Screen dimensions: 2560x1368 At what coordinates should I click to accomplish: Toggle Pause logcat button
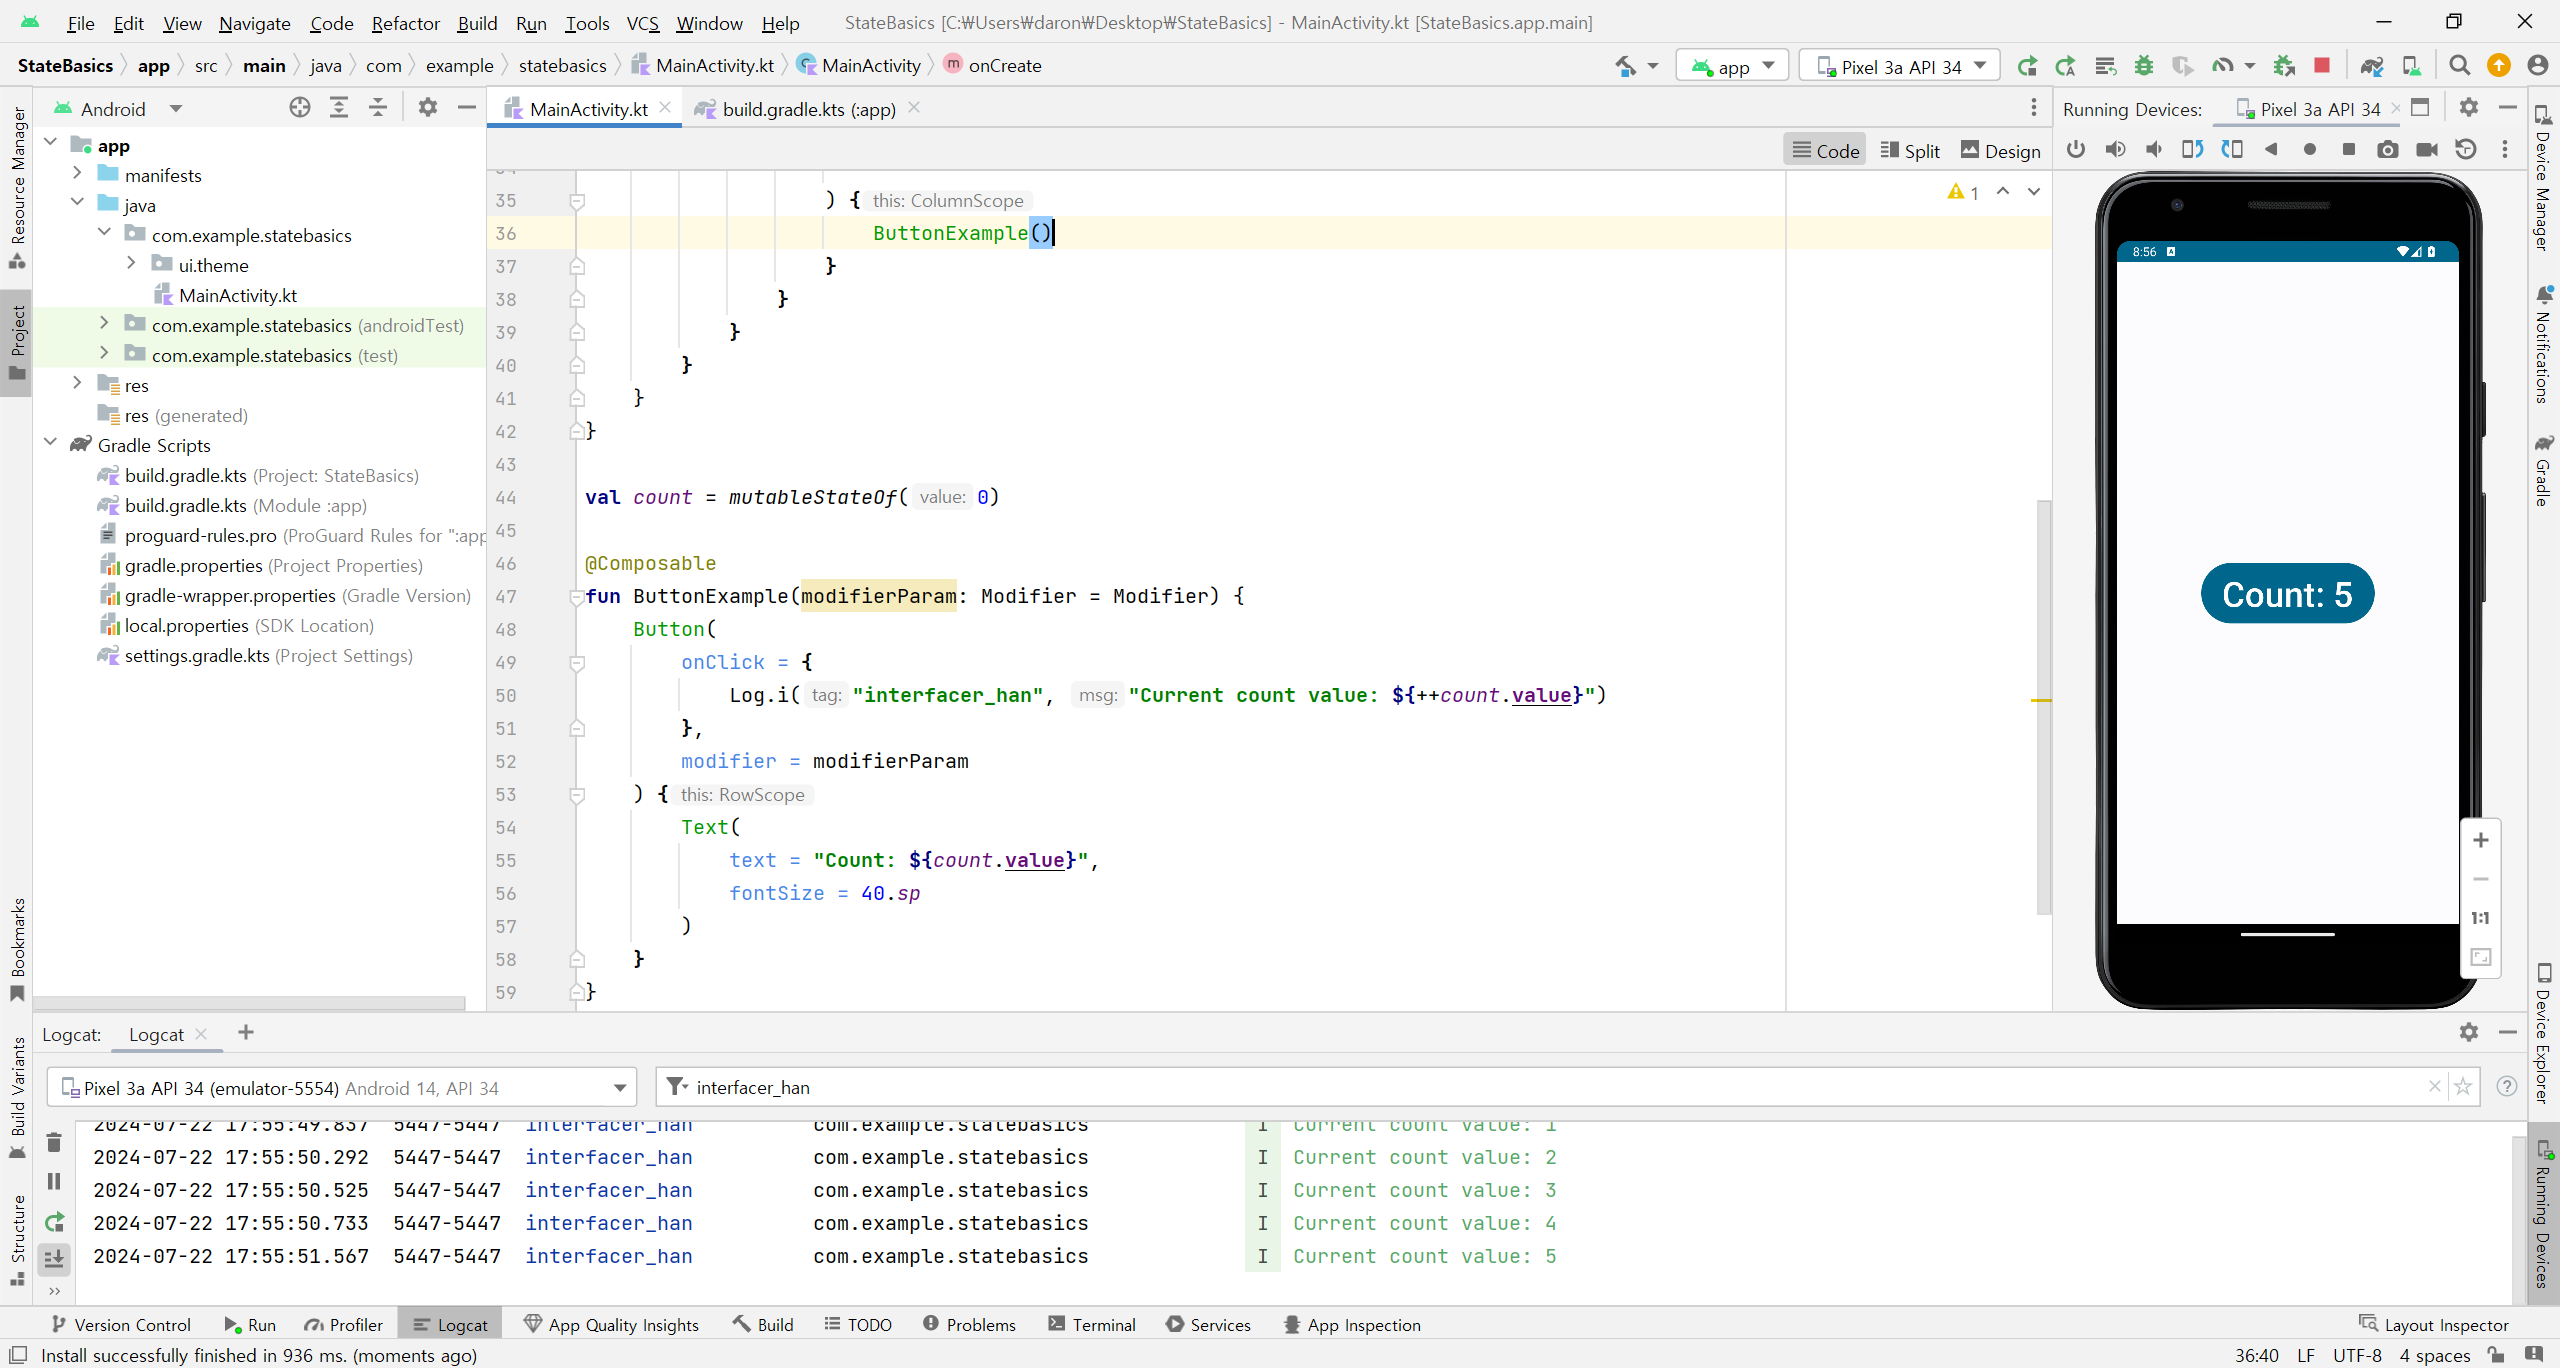tap(54, 1181)
